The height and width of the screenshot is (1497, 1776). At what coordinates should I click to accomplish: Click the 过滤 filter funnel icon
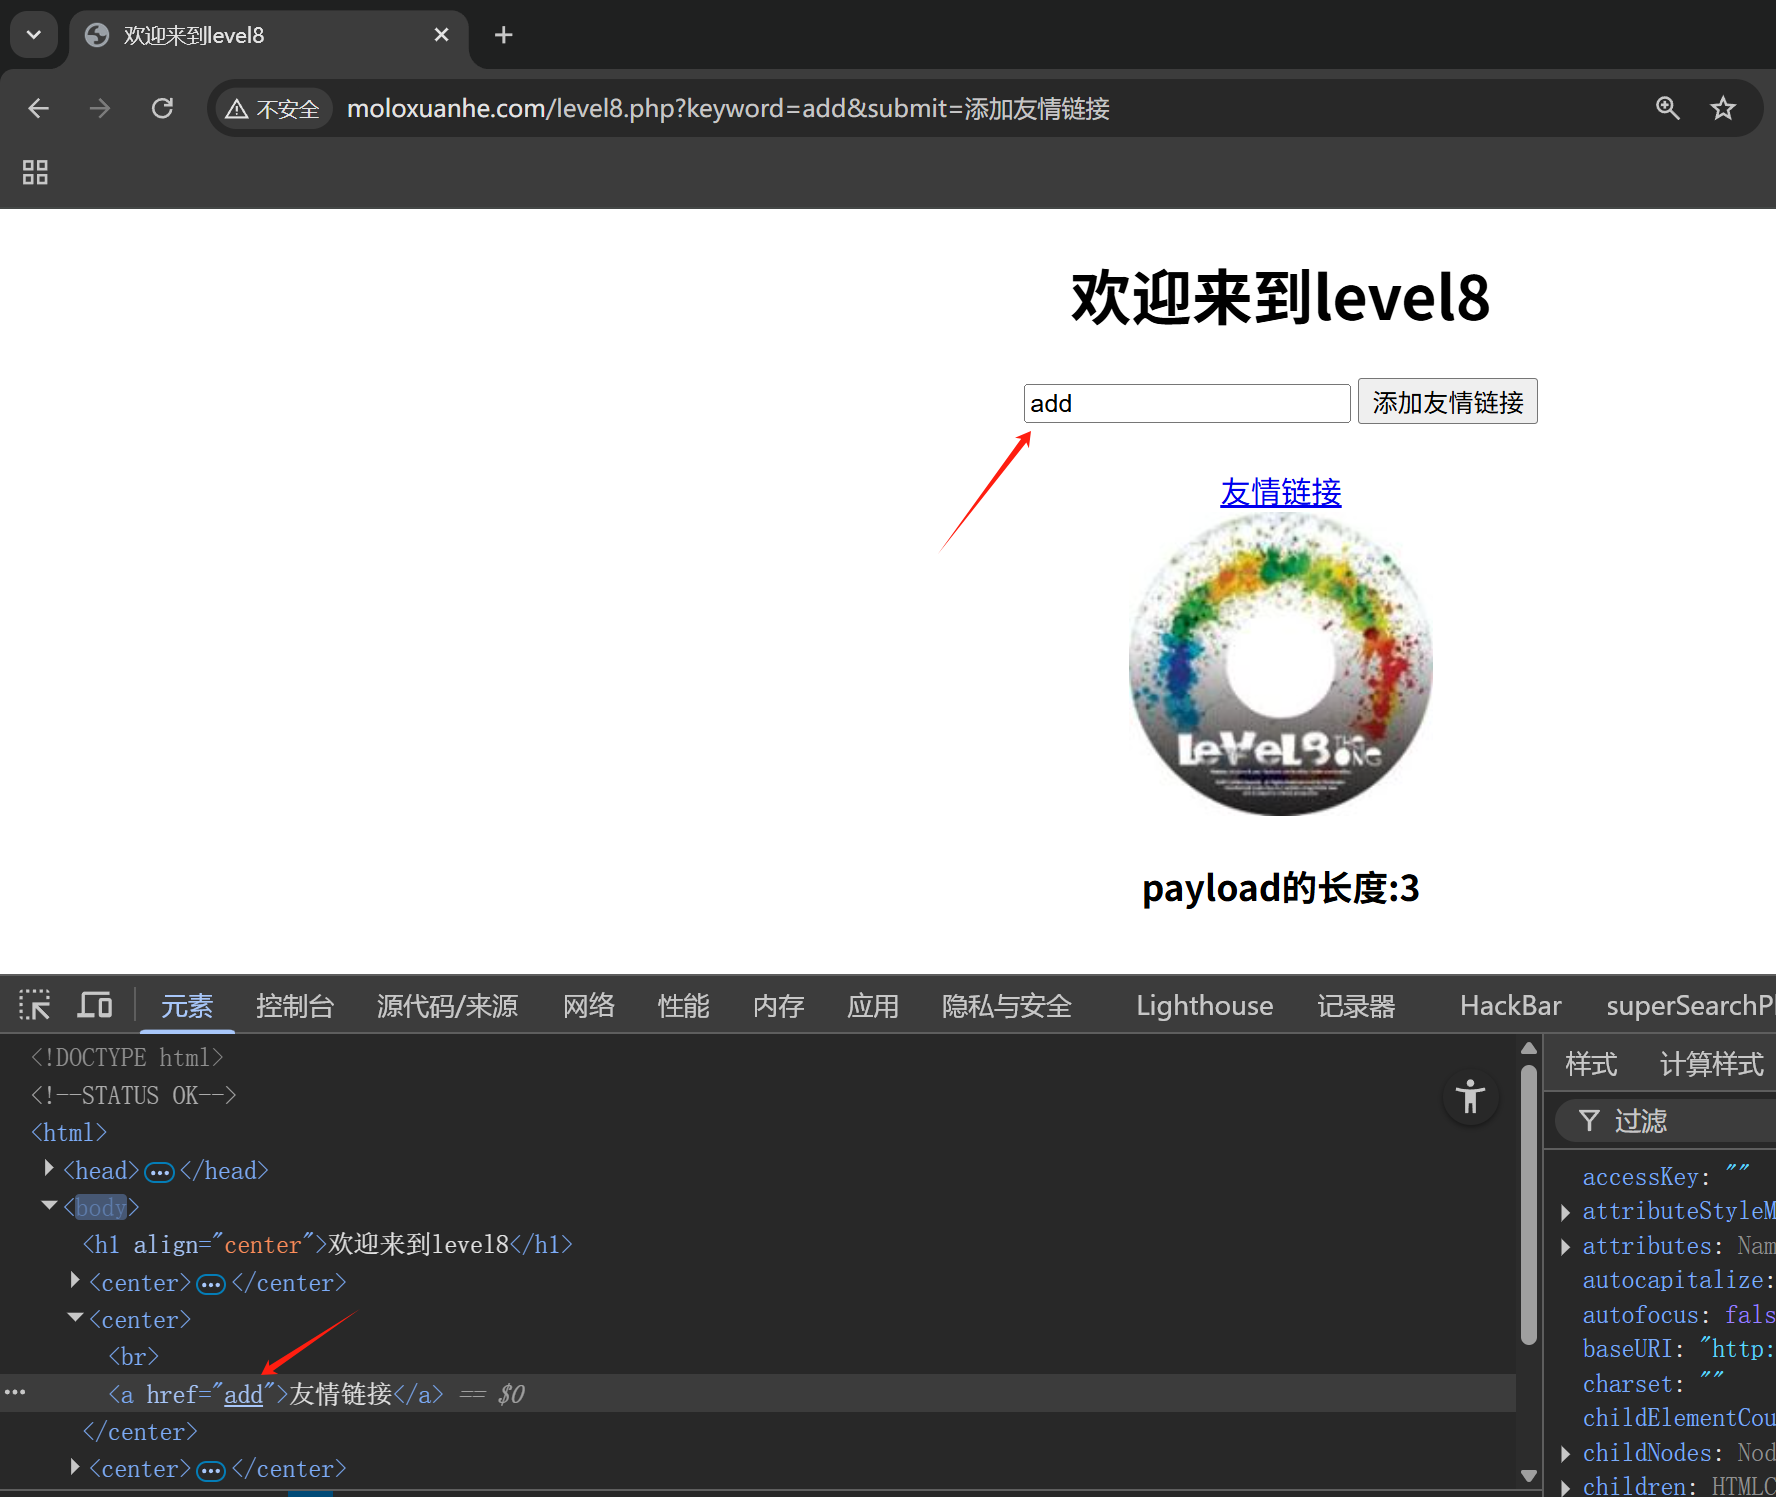coord(1590,1121)
